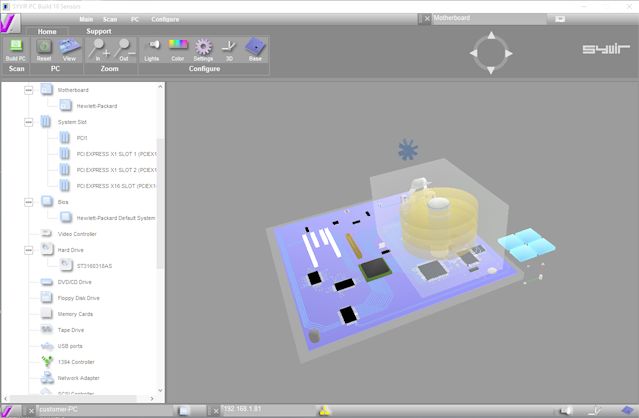Click the lights icon in status bar
This screenshot has width=639, height=418.
[566, 411]
